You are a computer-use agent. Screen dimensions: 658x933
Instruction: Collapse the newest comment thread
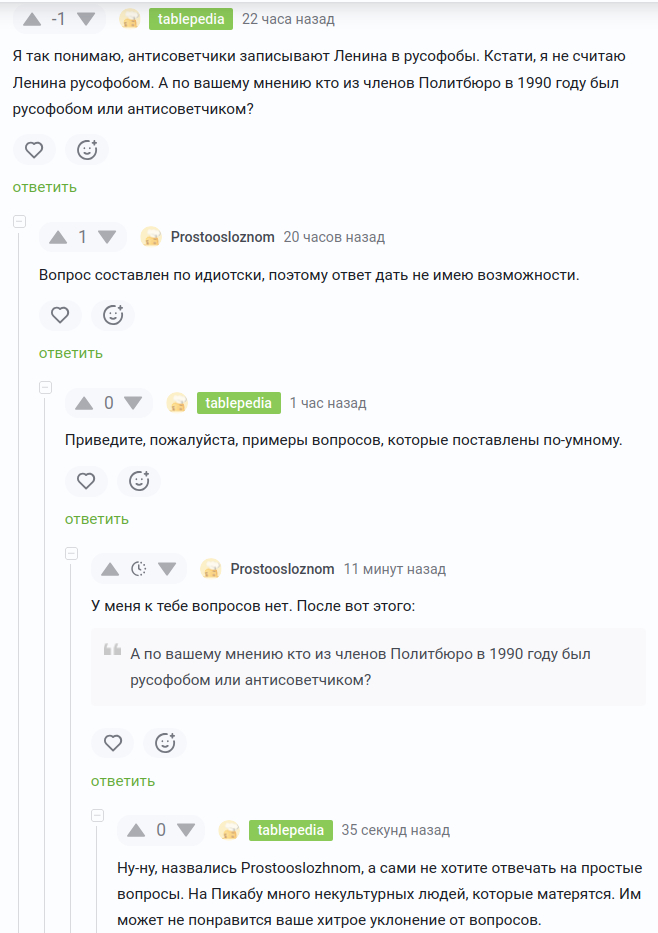(95, 815)
